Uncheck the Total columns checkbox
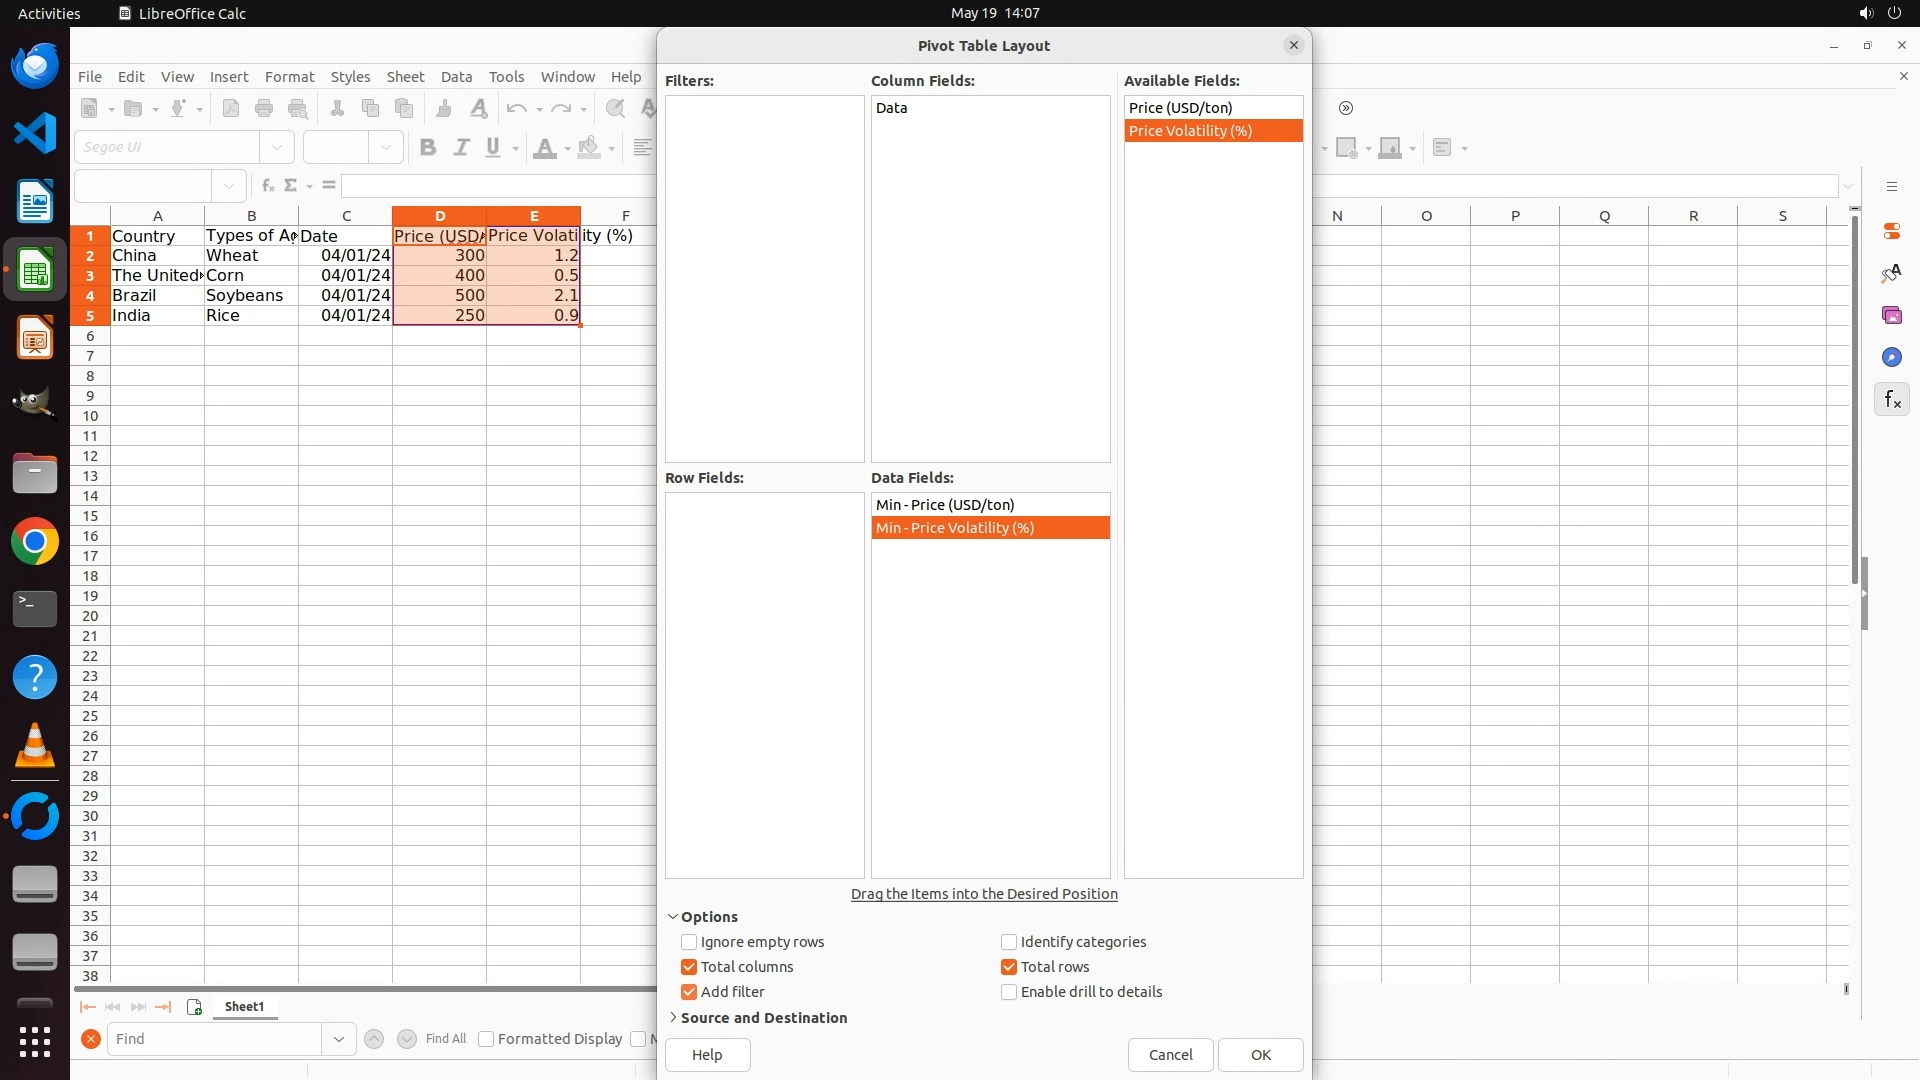The height and width of the screenshot is (1080, 1920). click(x=689, y=967)
